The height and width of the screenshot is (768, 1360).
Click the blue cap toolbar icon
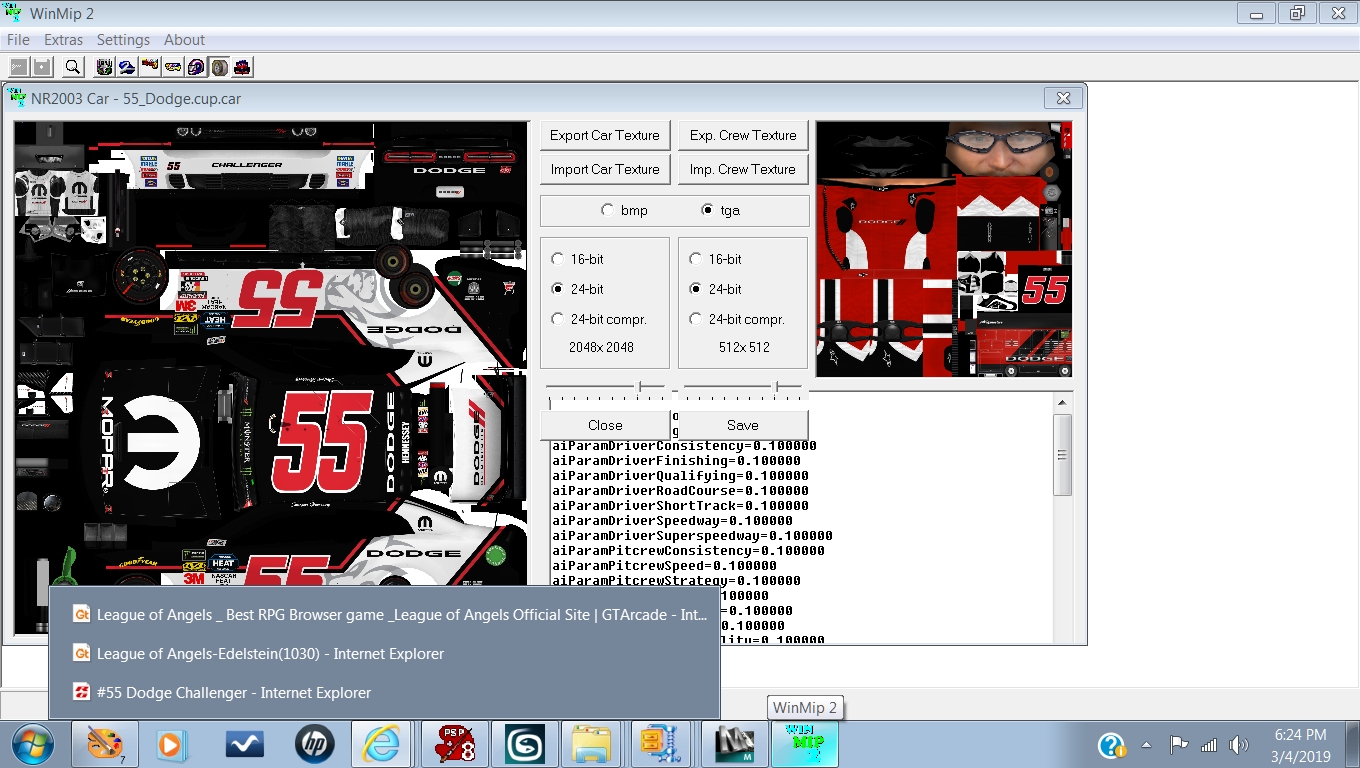(x=127, y=67)
